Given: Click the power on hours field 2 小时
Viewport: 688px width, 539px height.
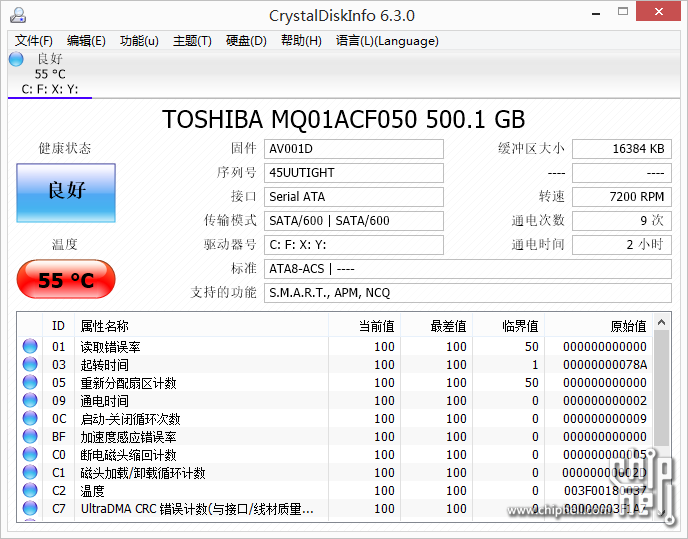Looking at the screenshot, I should pyautogui.click(x=622, y=244).
